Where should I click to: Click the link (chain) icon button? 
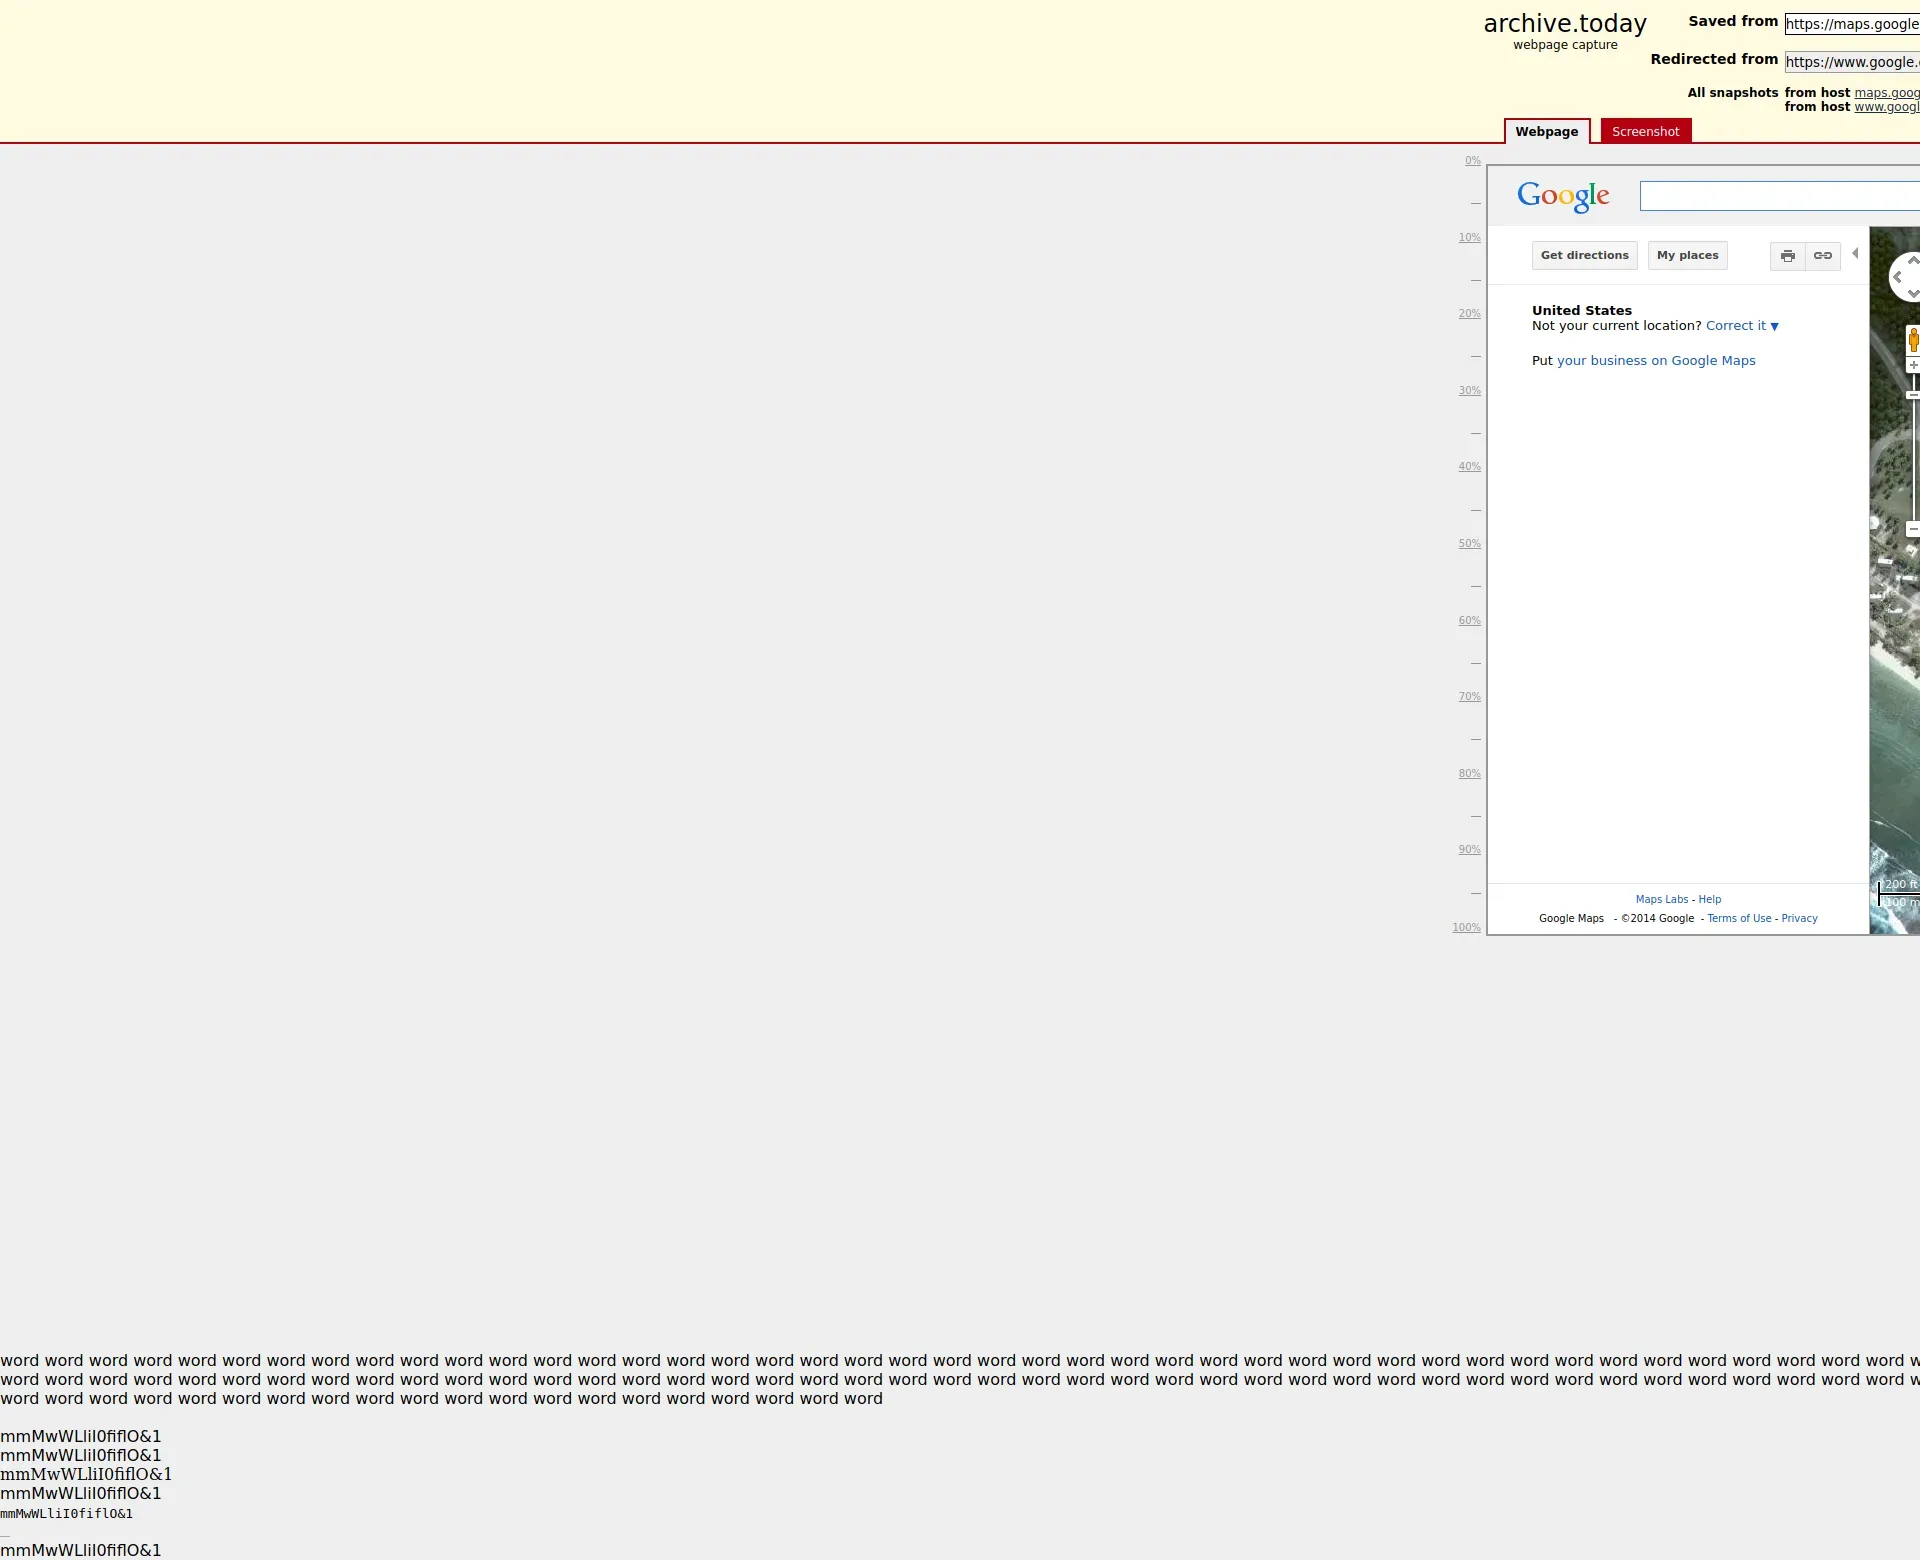click(1823, 256)
